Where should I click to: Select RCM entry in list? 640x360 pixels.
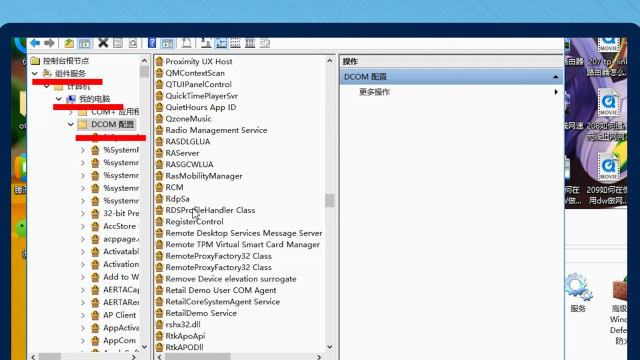[x=174, y=187]
